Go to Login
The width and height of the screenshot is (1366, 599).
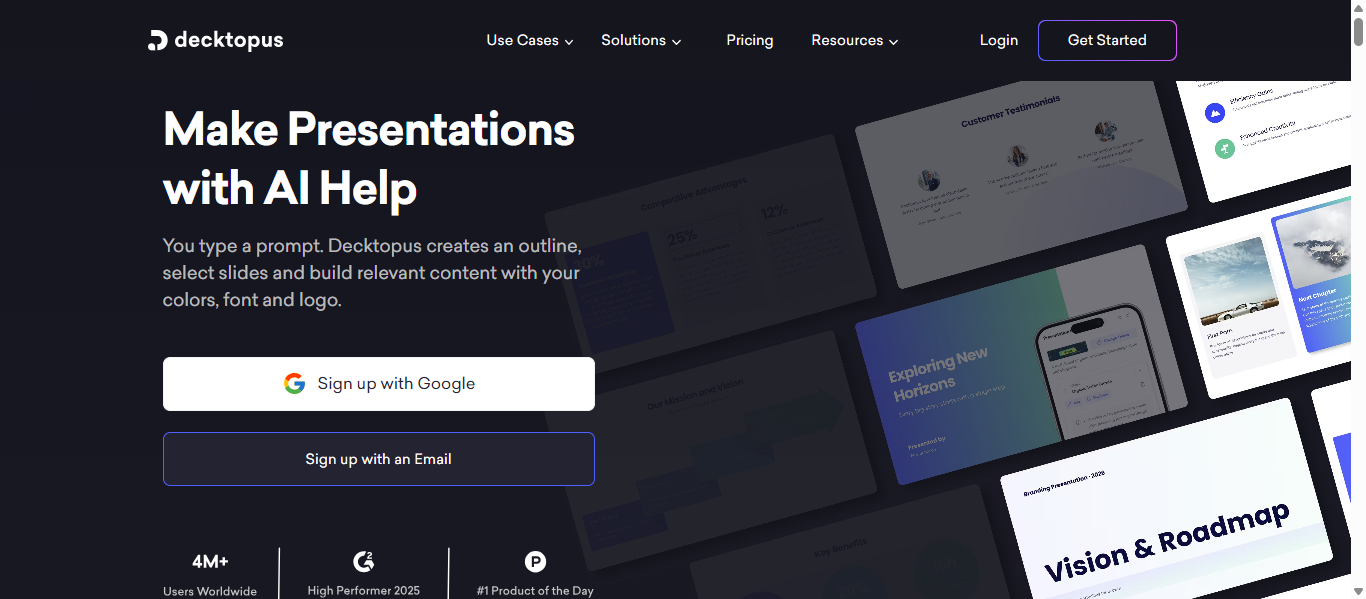click(x=998, y=41)
